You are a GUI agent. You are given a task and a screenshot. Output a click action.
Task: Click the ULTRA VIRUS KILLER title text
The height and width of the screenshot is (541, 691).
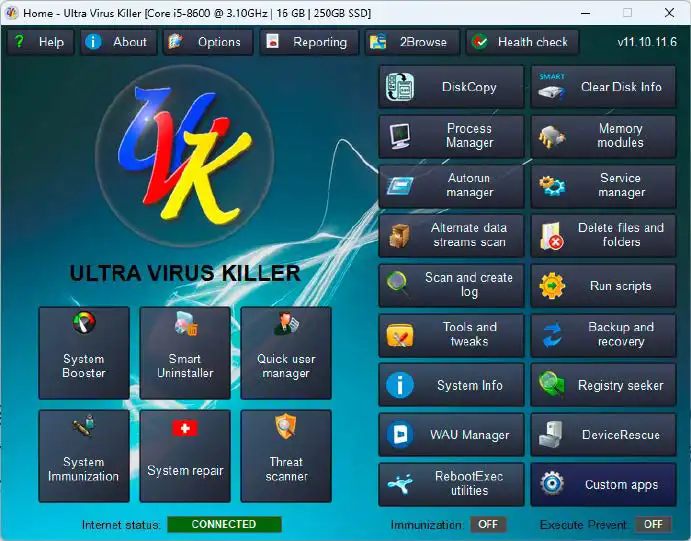coord(185,273)
